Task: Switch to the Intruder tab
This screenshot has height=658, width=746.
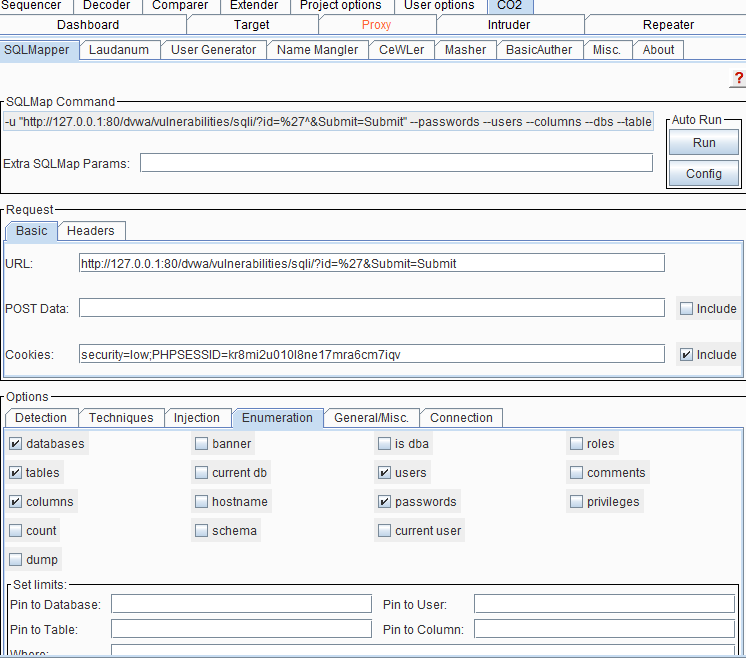Action: coord(509,25)
